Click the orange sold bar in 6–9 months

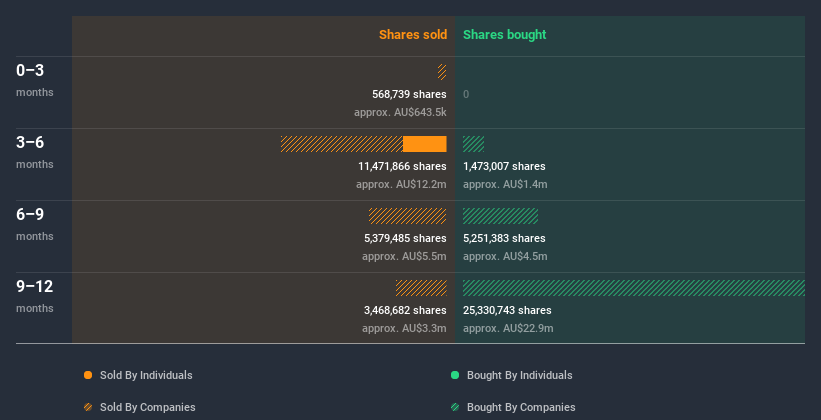click(x=407, y=216)
